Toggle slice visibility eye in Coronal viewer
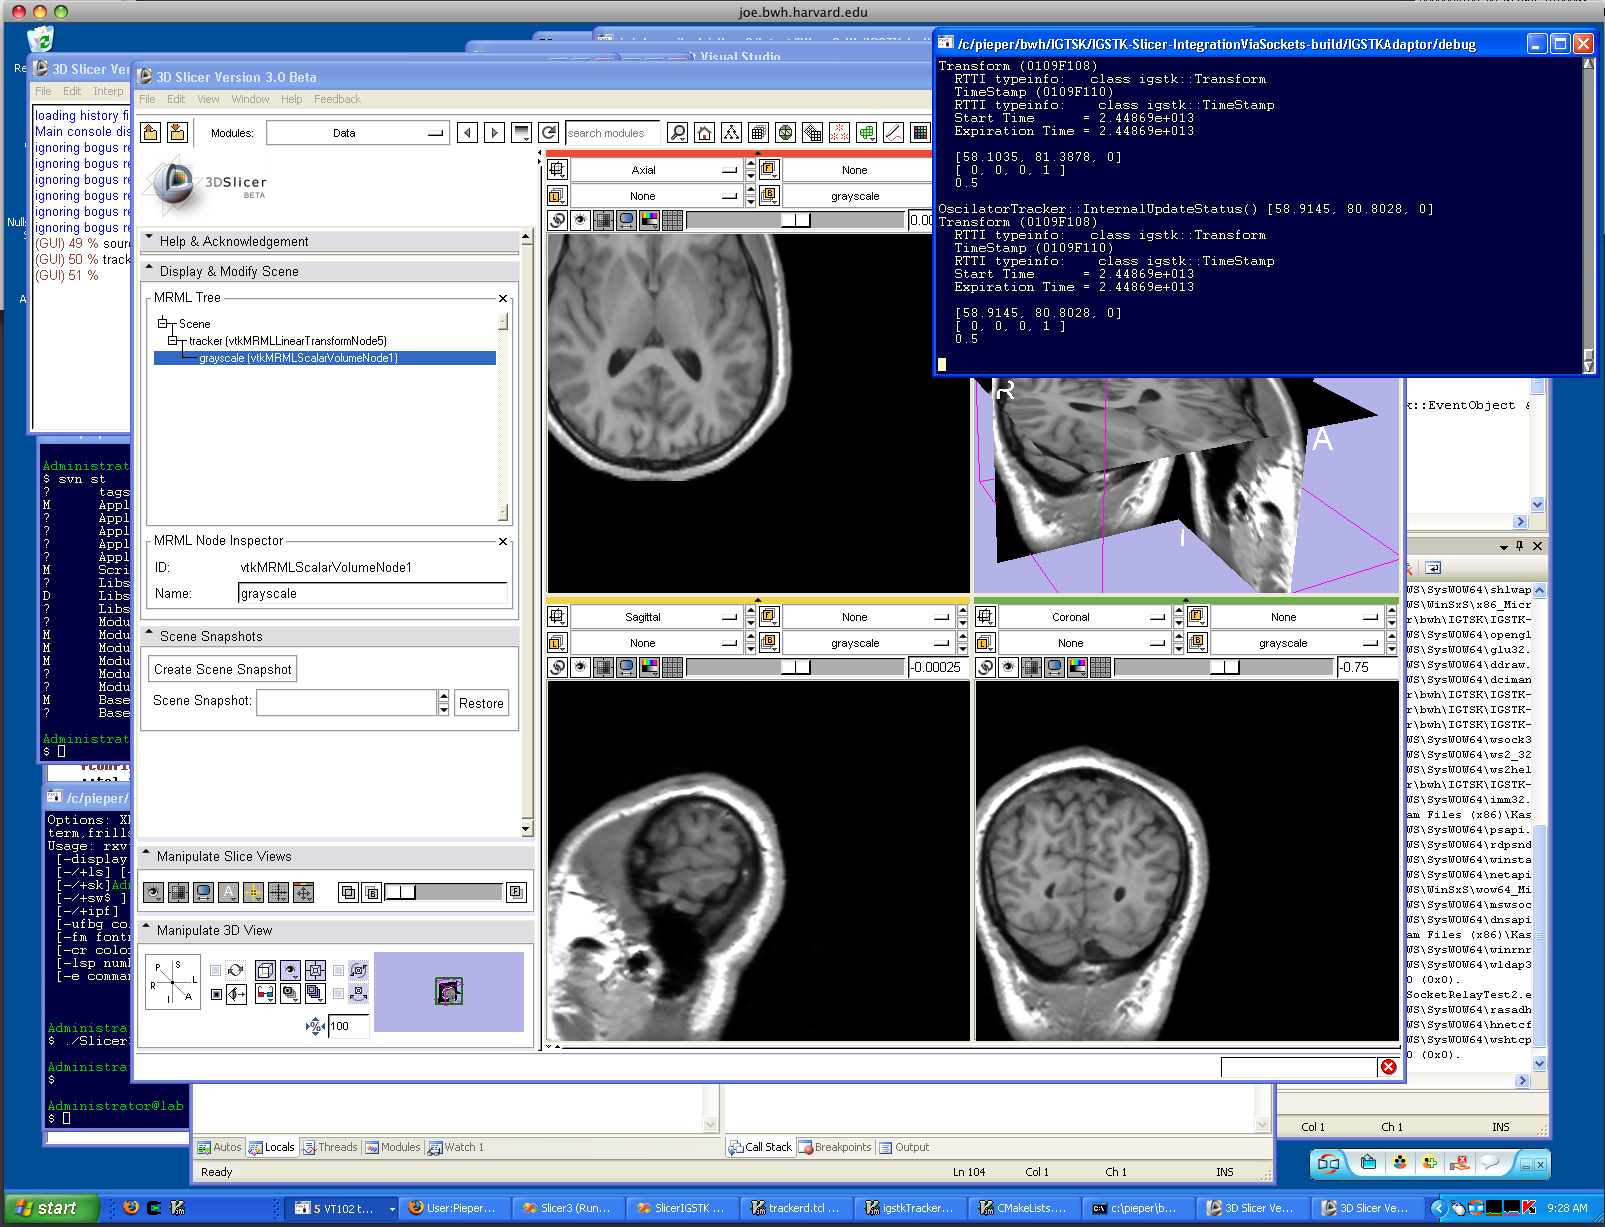The width and height of the screenshot is (1605, 1227). [1009, 667]
